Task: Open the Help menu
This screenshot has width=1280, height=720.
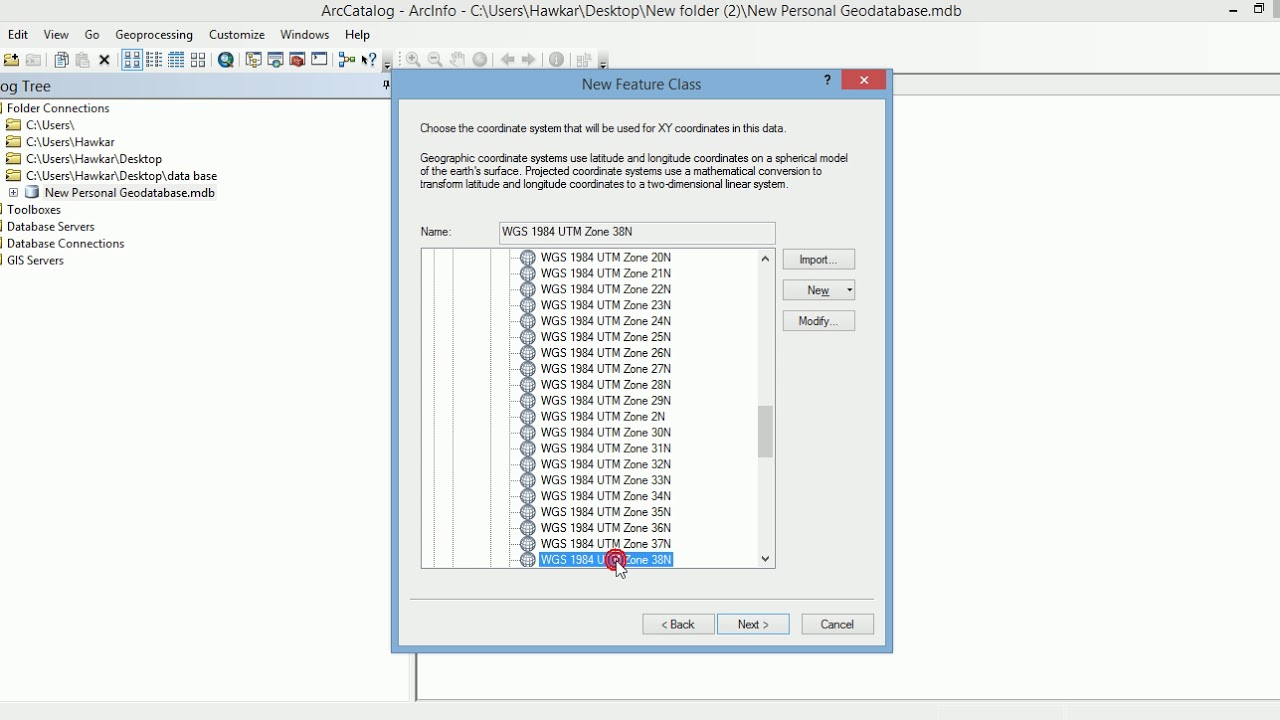Action: 357,34
